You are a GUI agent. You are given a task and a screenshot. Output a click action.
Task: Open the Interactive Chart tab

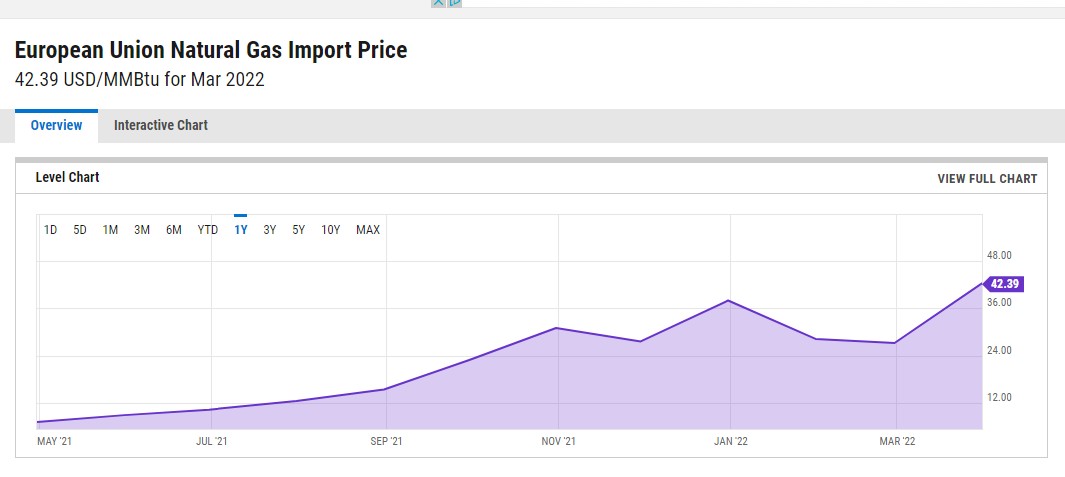(161, 126)
